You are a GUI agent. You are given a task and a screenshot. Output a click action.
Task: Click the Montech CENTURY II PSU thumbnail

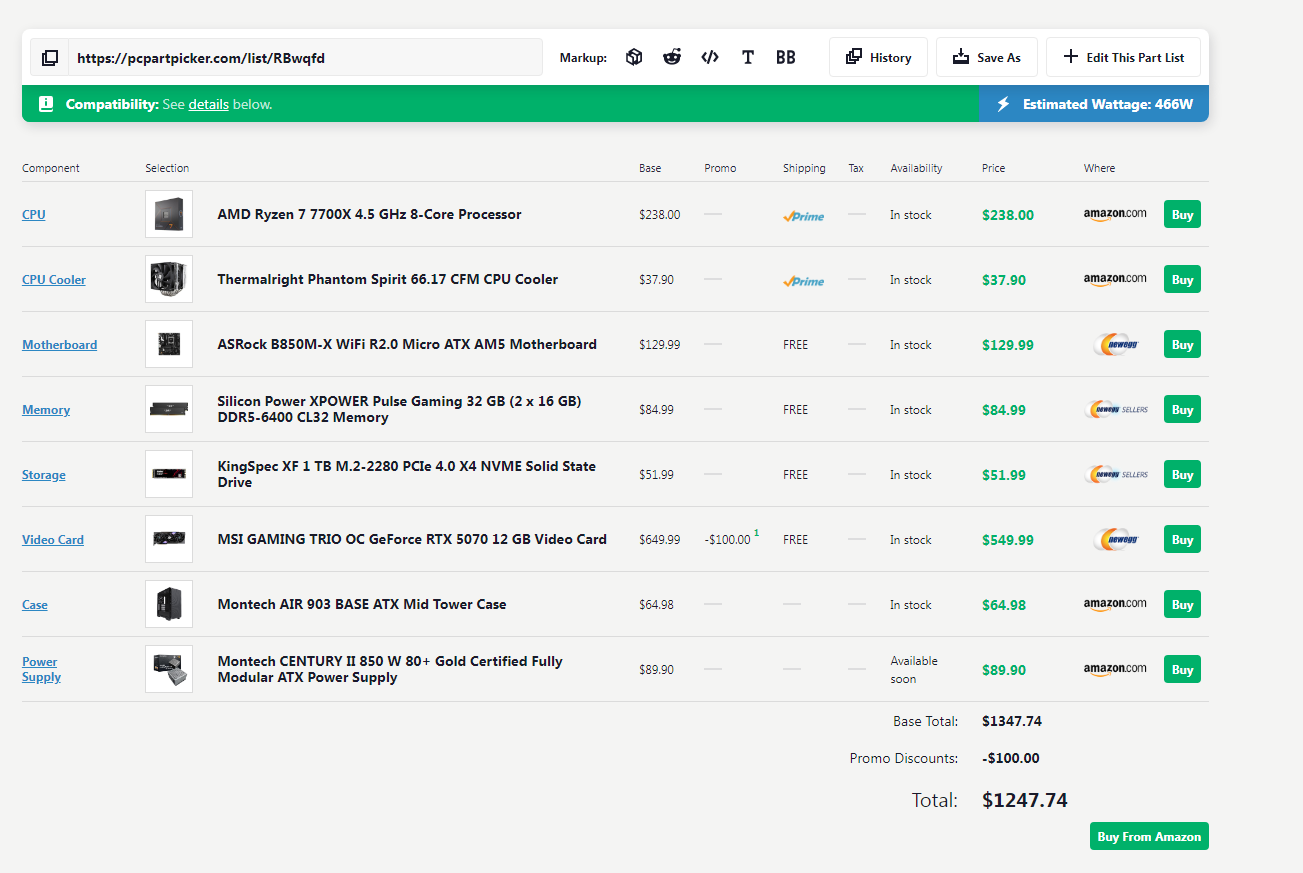click(169, 669)
